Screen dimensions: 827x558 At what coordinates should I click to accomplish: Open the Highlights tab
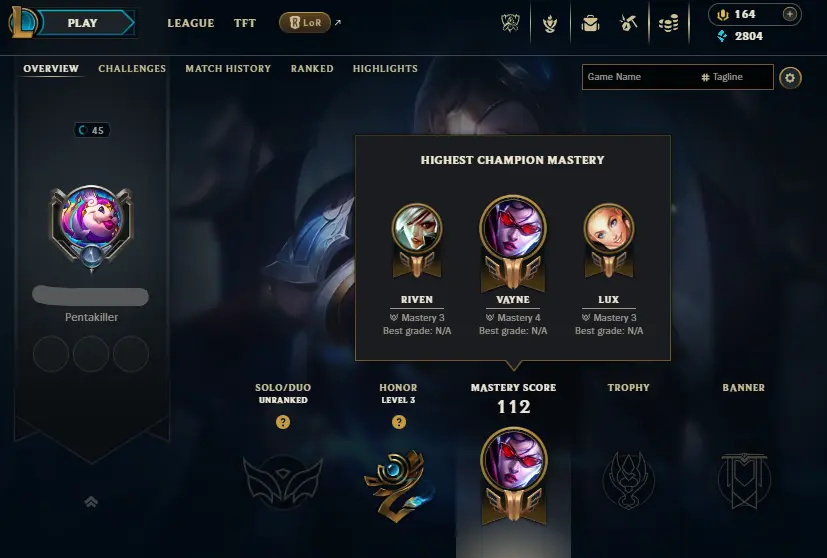(x=385, y=69)
